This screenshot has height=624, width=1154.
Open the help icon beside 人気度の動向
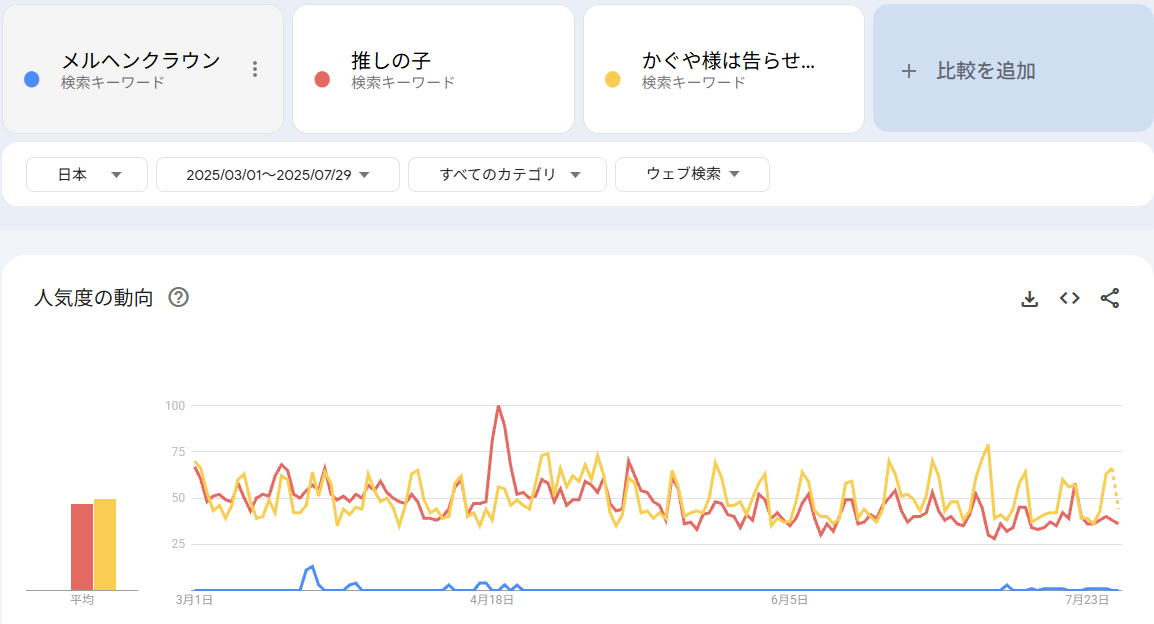179,297
